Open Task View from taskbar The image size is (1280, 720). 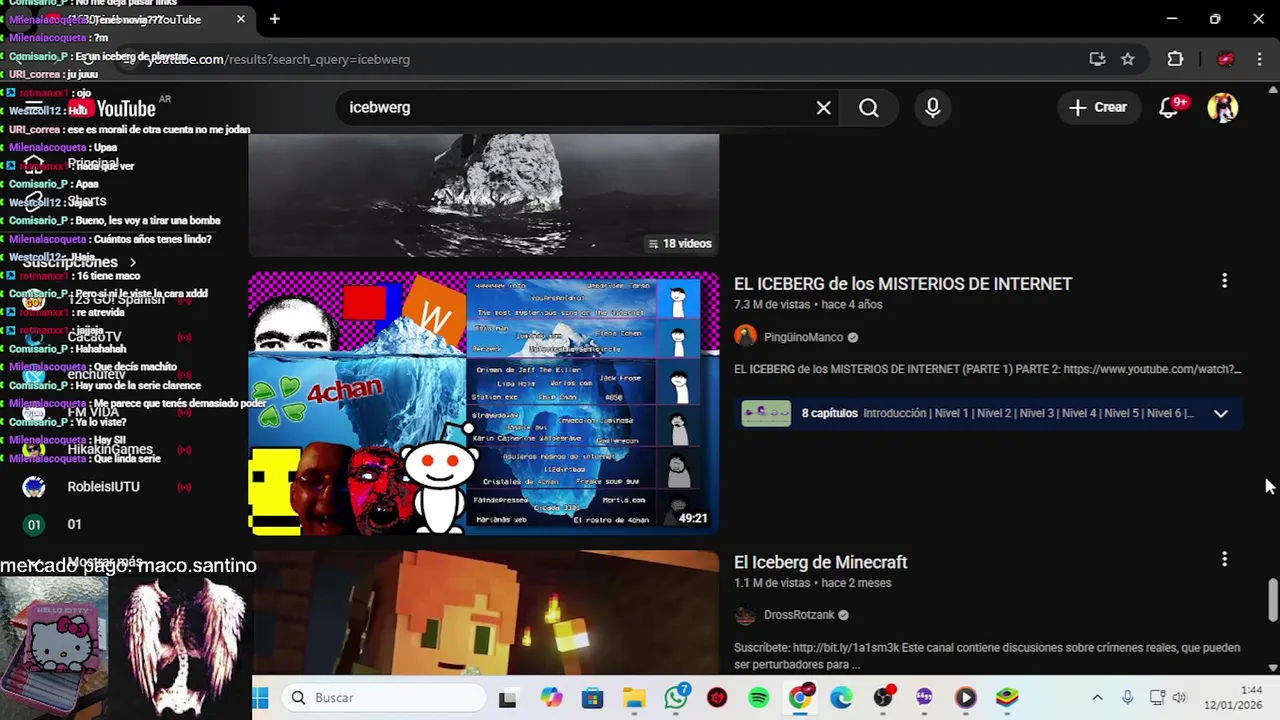(508, 698)
